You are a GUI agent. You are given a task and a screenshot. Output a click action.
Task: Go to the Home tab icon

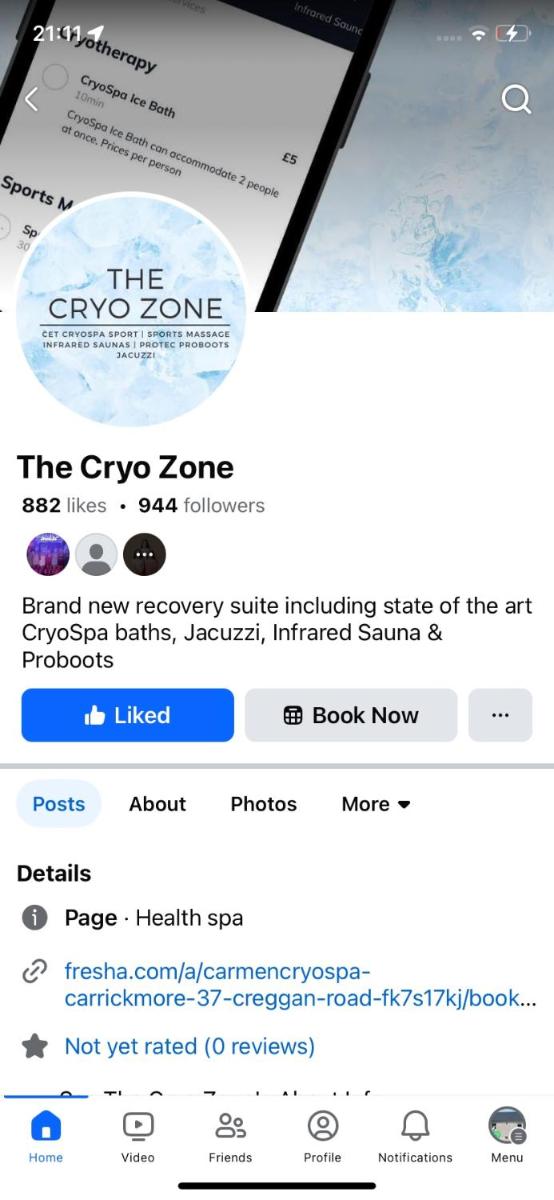pyautogui.click(x=46, y=1126)
